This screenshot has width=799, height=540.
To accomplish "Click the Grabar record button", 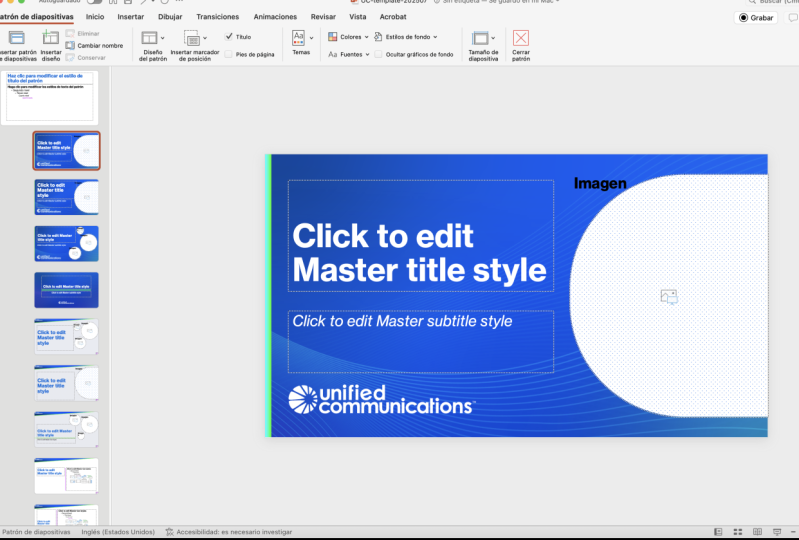I will [756, 18].
